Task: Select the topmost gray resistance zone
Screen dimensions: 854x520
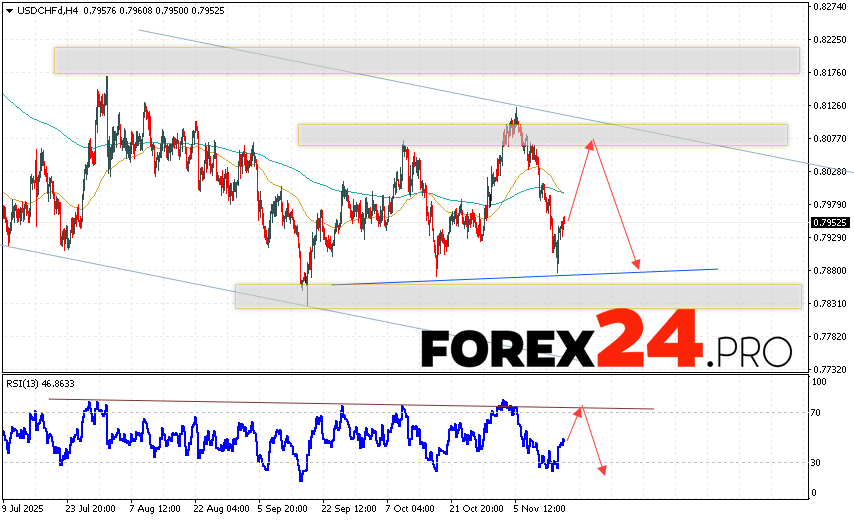Action: (427, 60)
